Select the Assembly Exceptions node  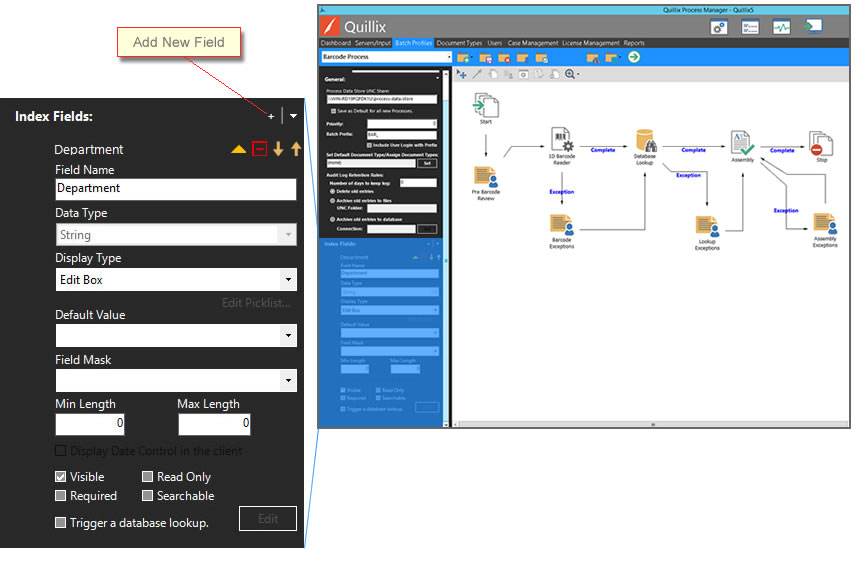[x=825, y=230]
